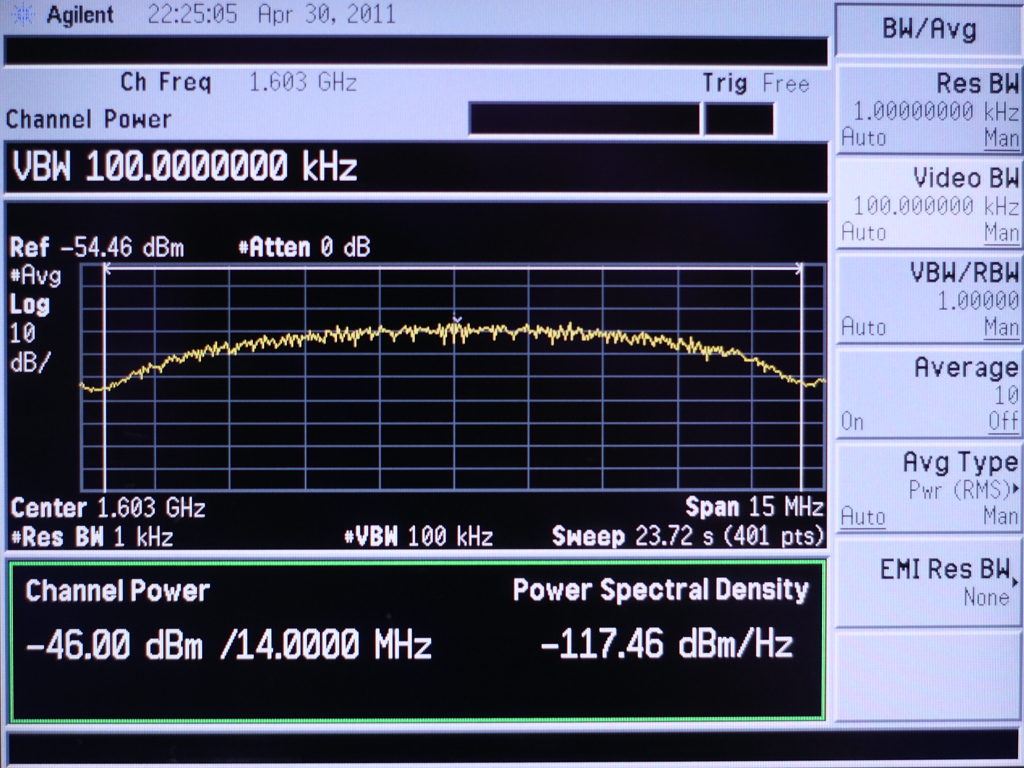This screenshot has width=1024, height=768.
Task: Open the Avg Type submenu arrow
Action: [1015, 490]
